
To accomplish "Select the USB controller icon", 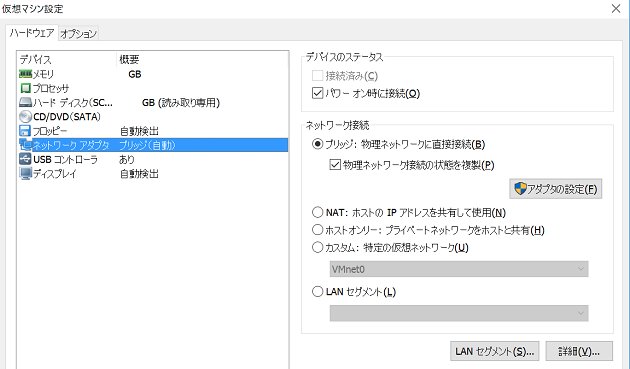I will pyautogui.click(x=25, y=159).
